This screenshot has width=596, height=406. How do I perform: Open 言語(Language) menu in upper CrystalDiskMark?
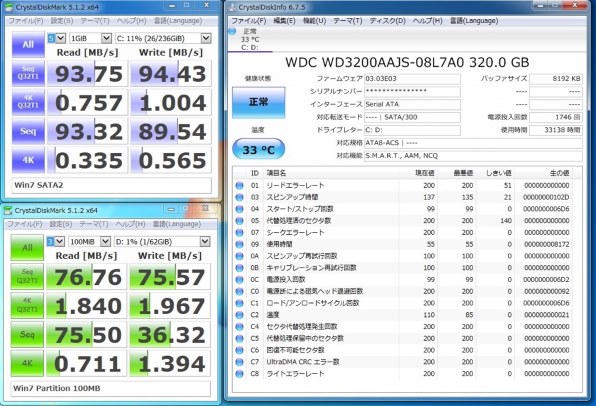tap(178, 21)
